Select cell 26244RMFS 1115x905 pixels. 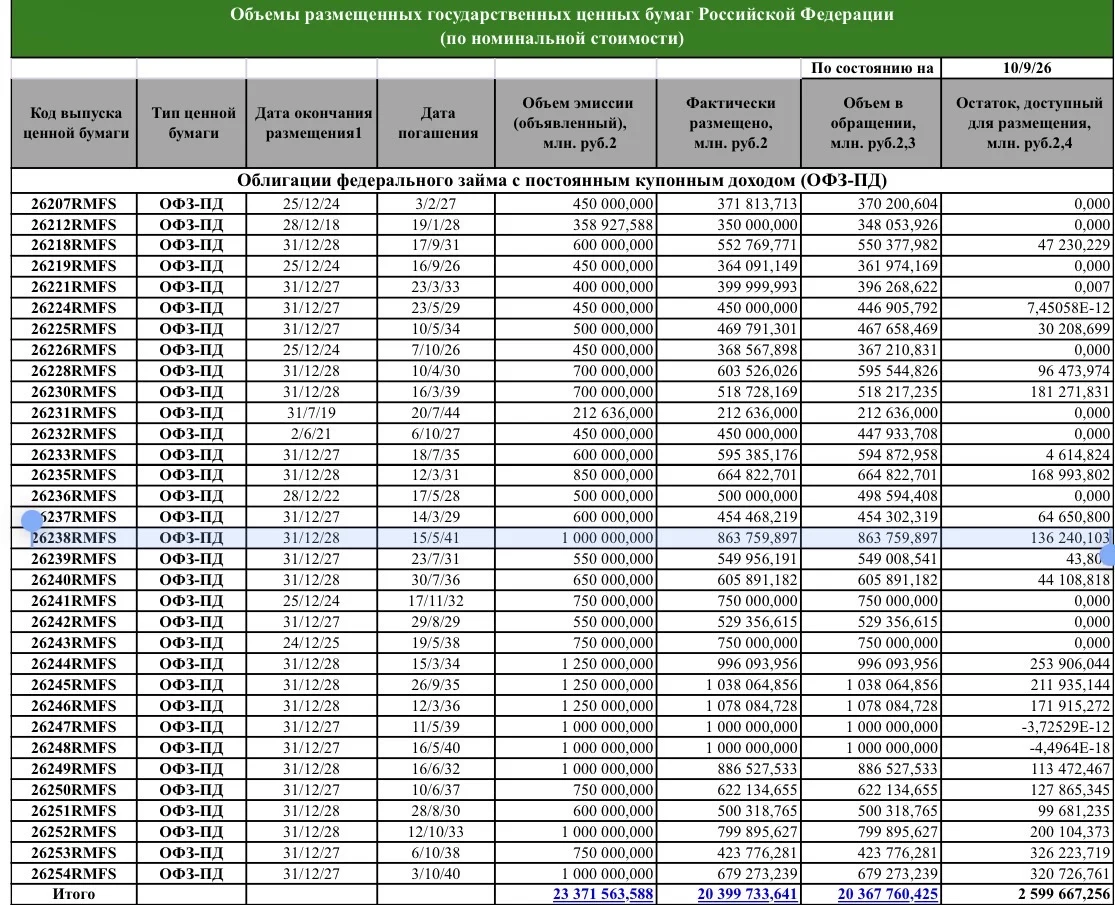[74, 664]
